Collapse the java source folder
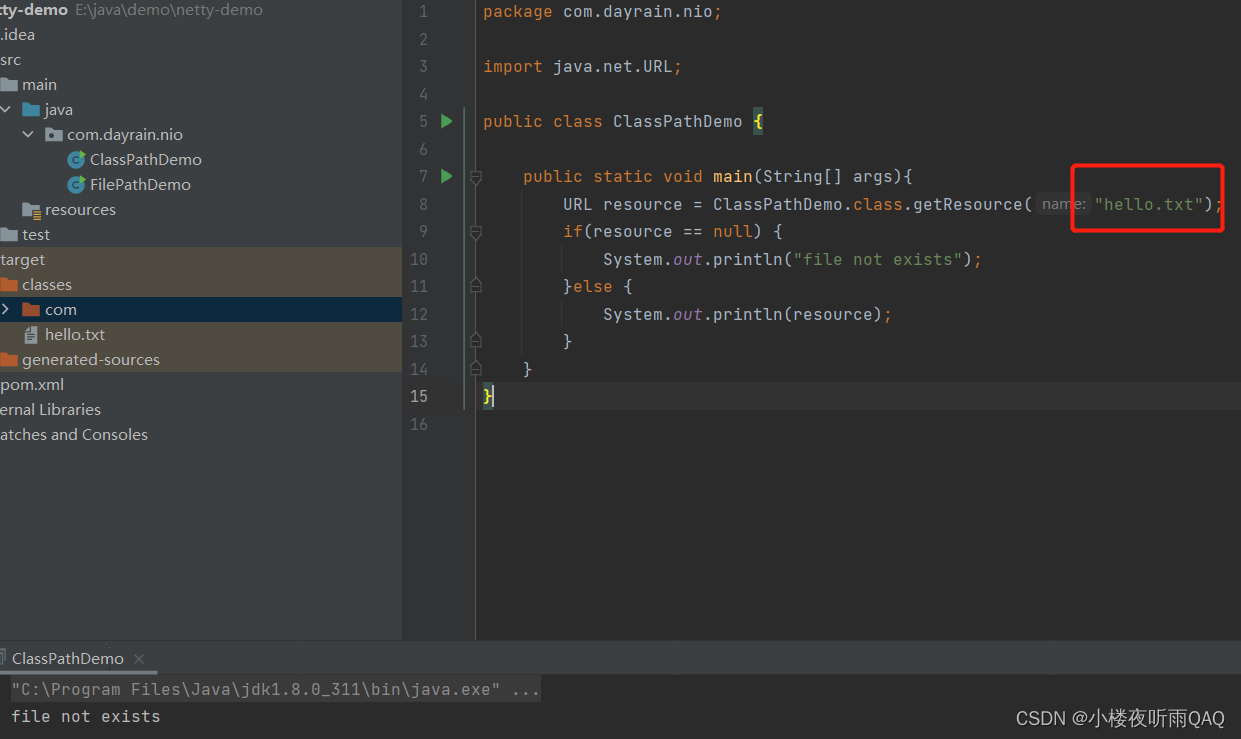 pyautogui.click(x=6, y=110)
